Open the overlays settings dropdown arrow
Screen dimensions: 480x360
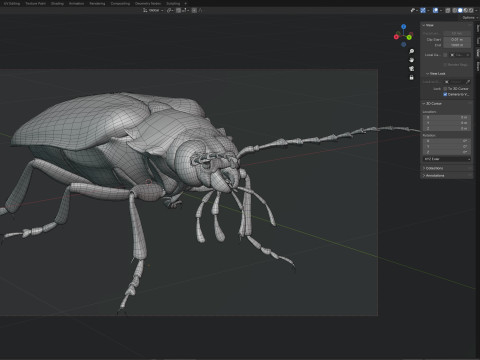pos(441,10)
